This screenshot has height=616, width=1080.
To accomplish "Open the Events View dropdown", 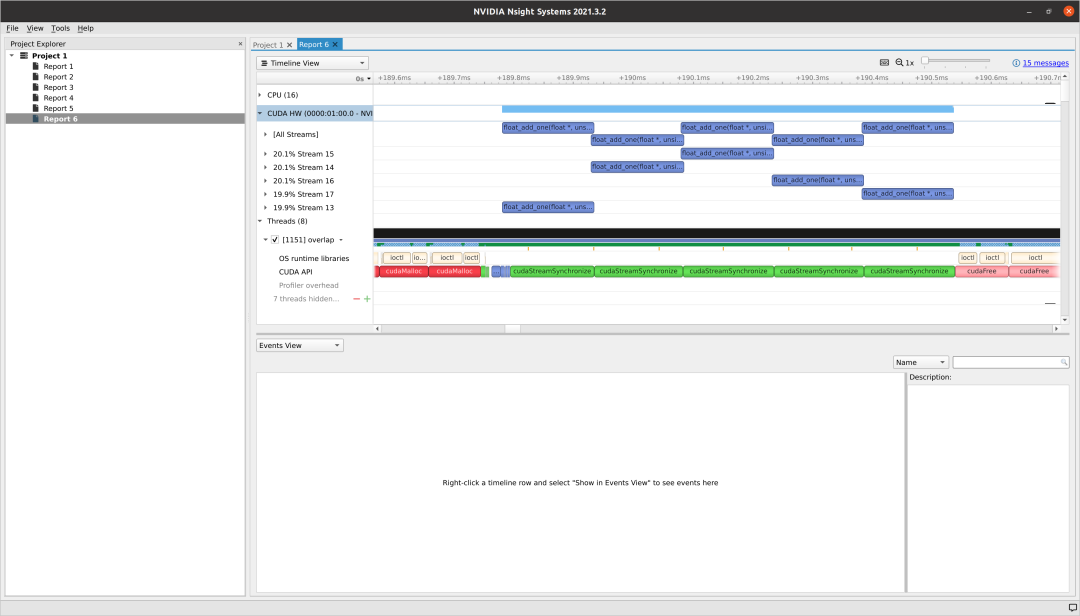I will tap(300, 345).
